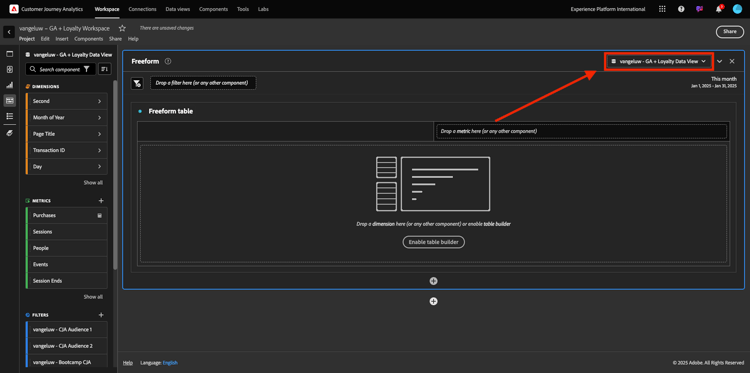Open the top Components navigation tab
750x373 pixels.
pos(213,9)
